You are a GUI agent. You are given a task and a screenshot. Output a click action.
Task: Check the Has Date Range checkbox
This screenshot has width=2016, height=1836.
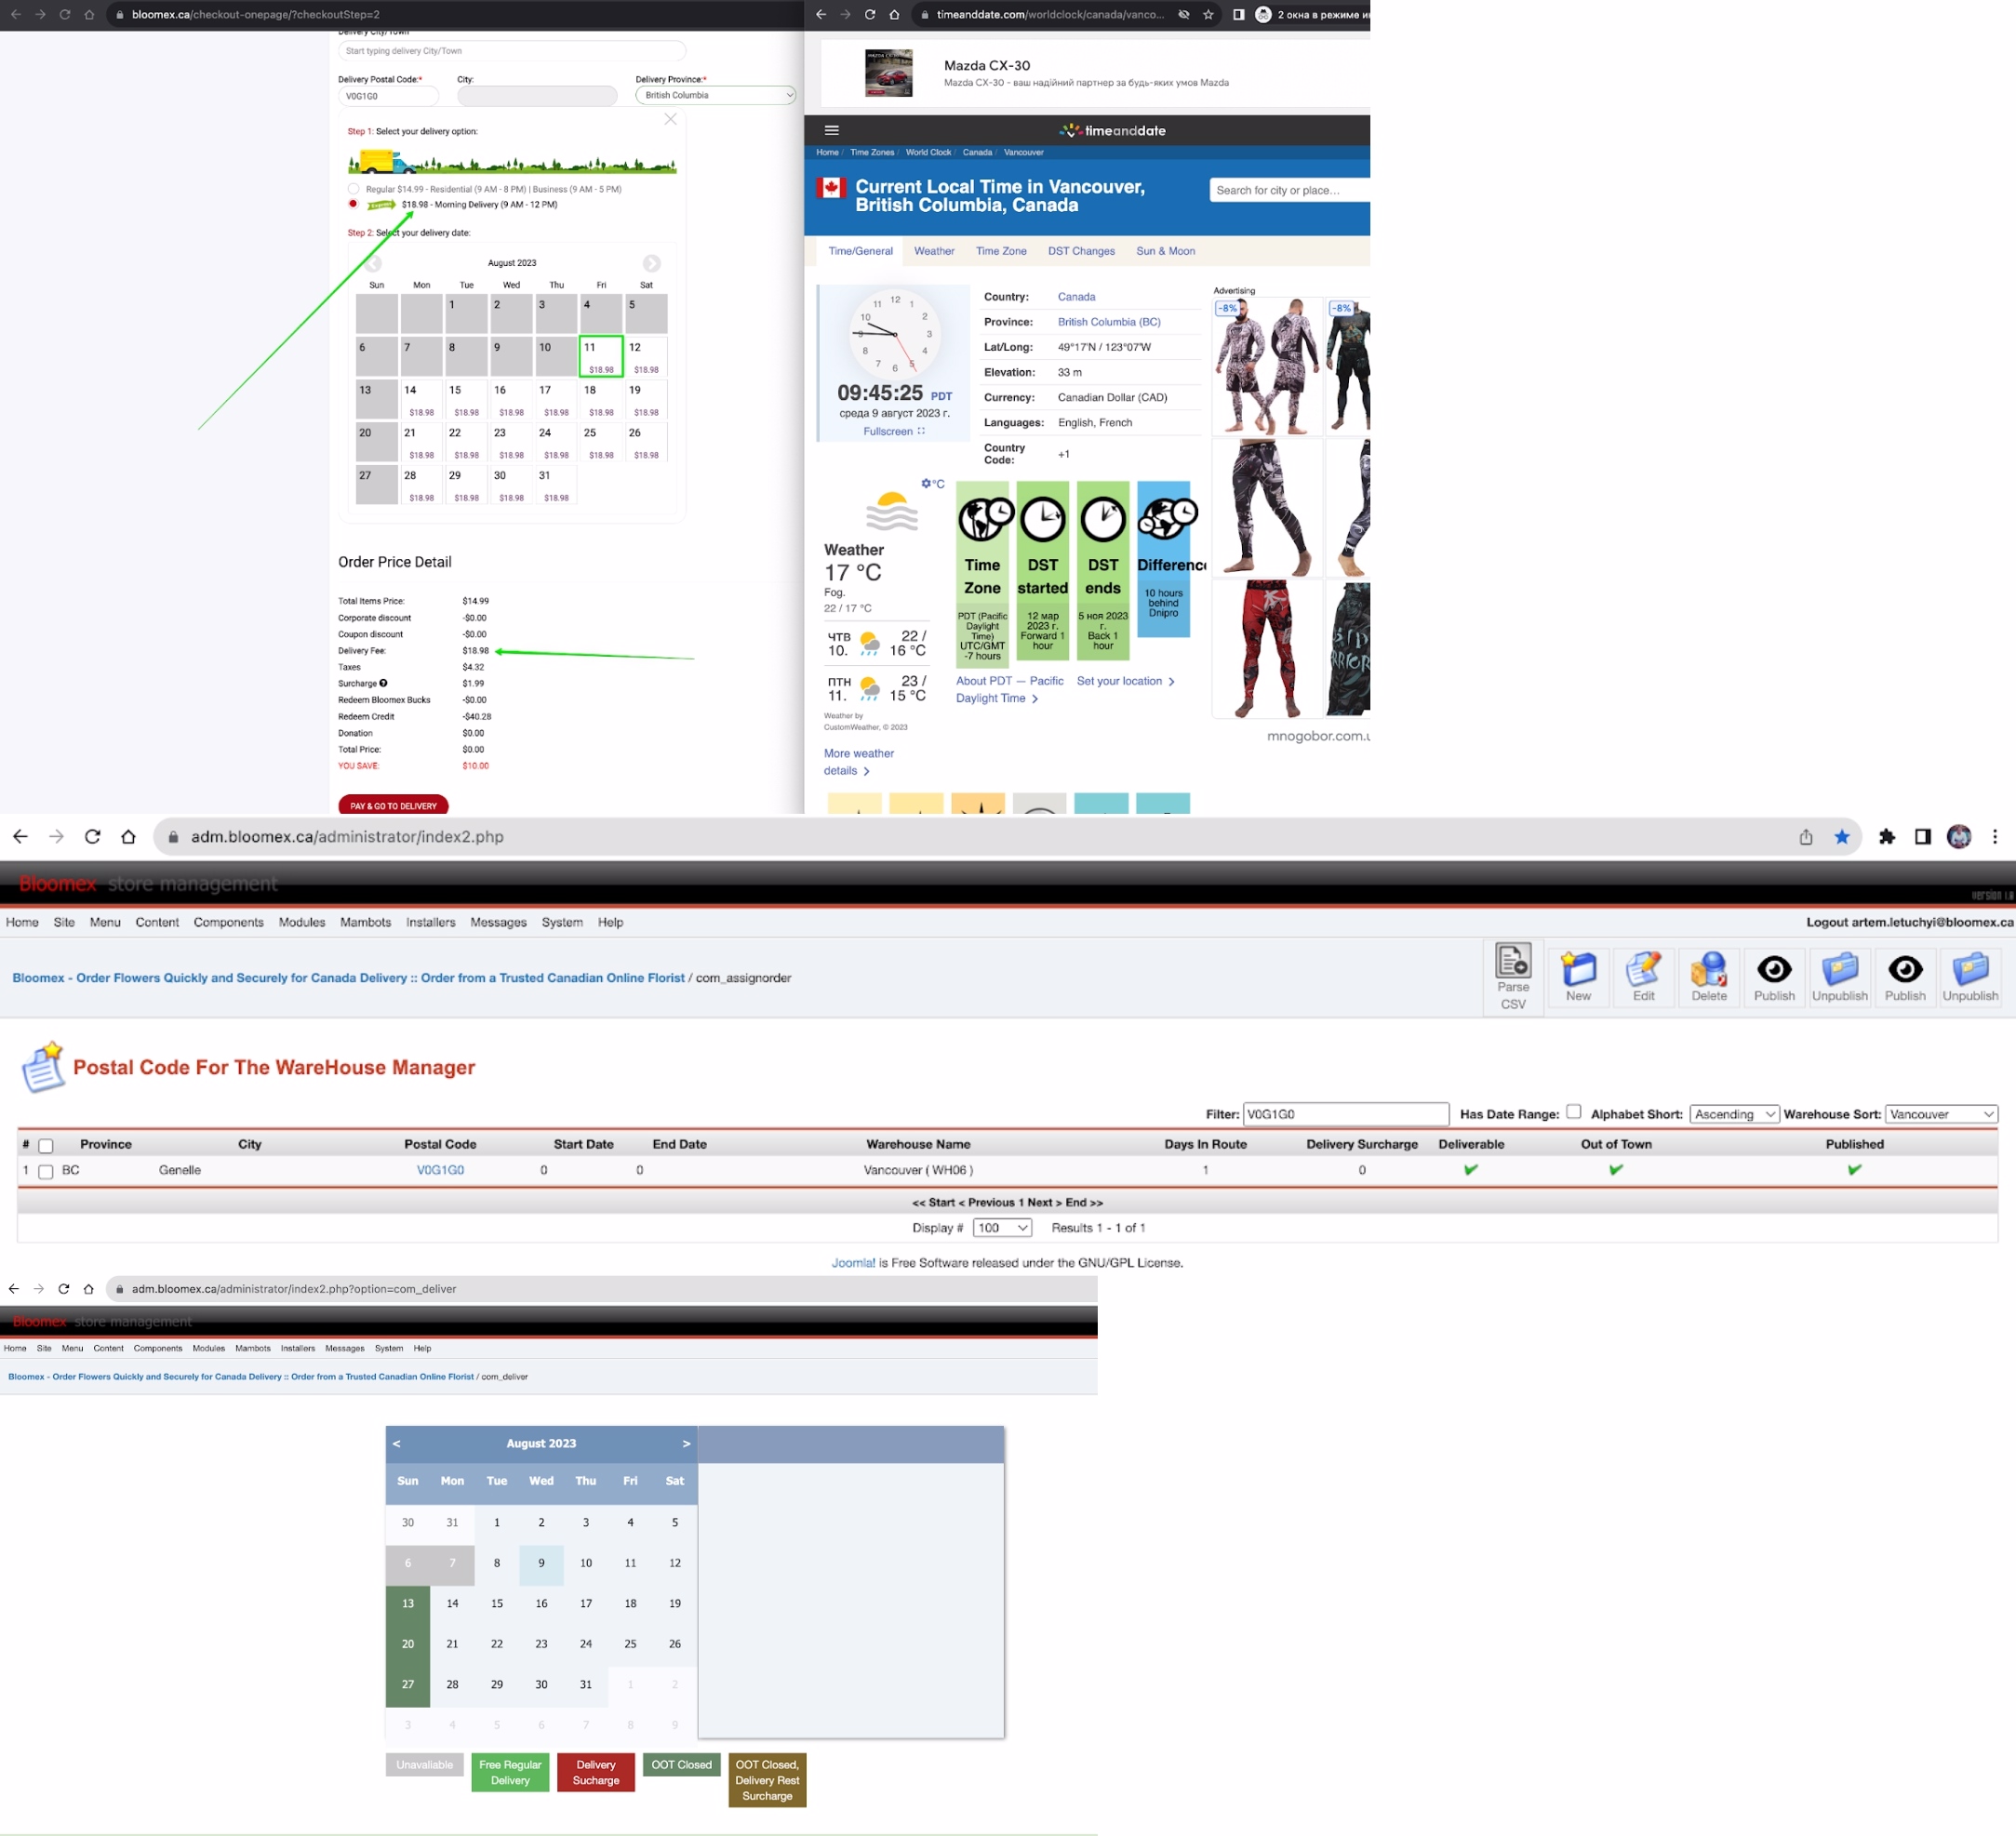click(1573, 1111)
